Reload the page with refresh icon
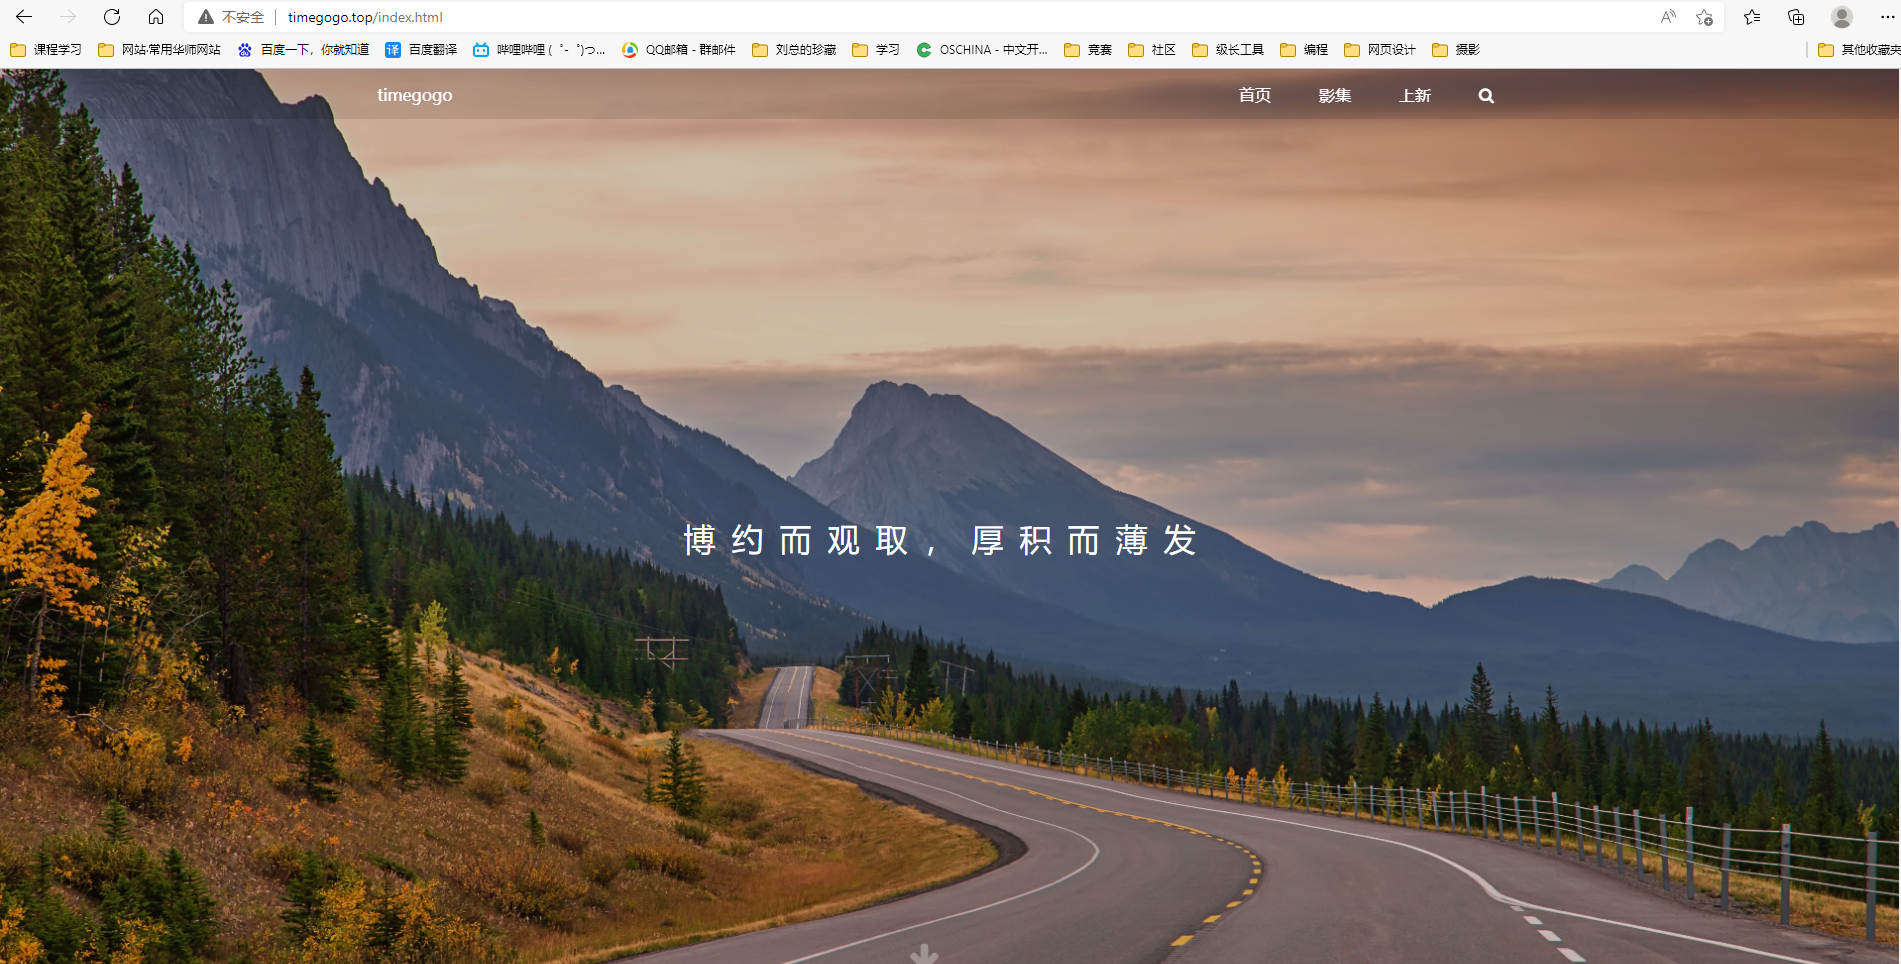The width and height of the screenshot is (1901, 964). (112, 17)
